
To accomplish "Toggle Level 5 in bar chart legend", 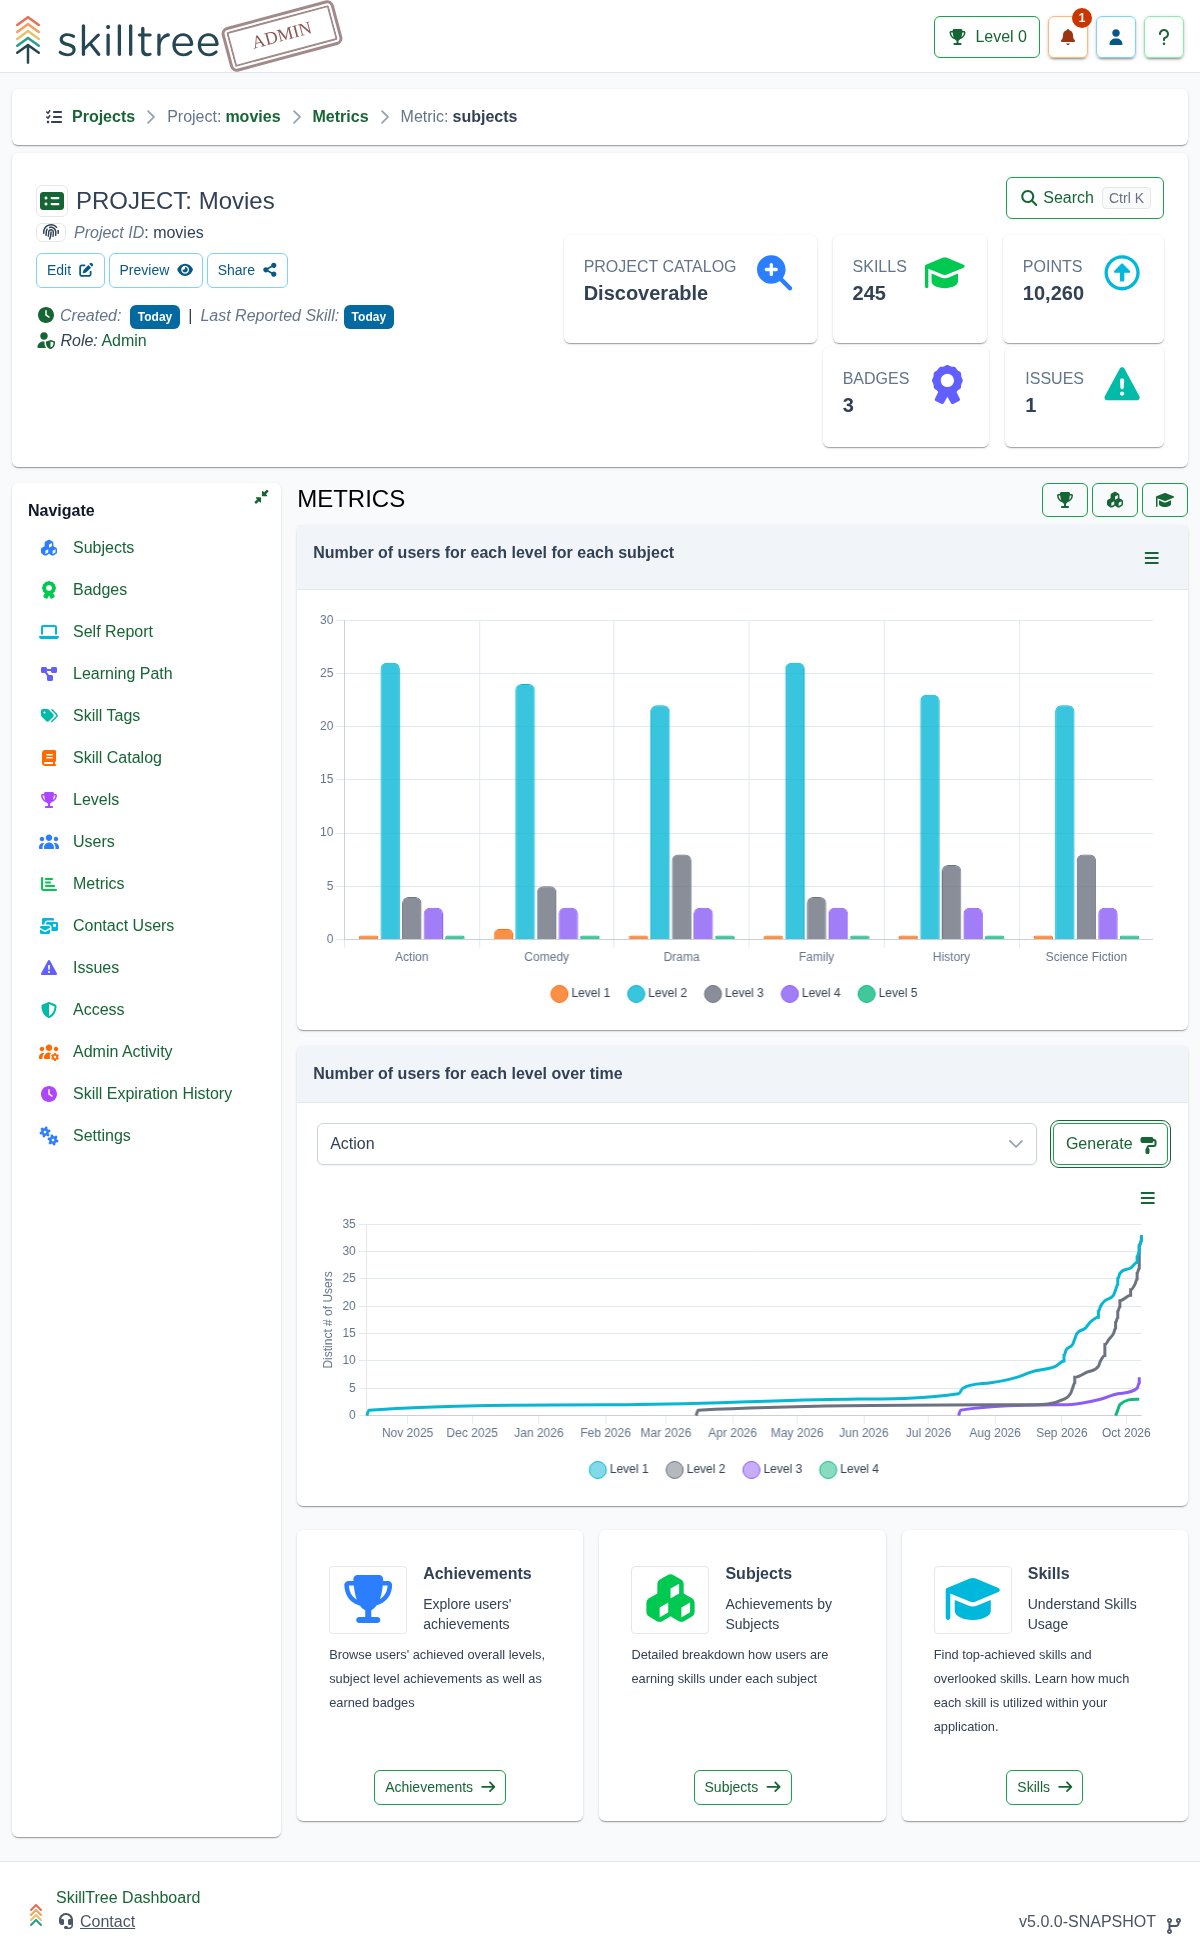I will pos(888,993).
